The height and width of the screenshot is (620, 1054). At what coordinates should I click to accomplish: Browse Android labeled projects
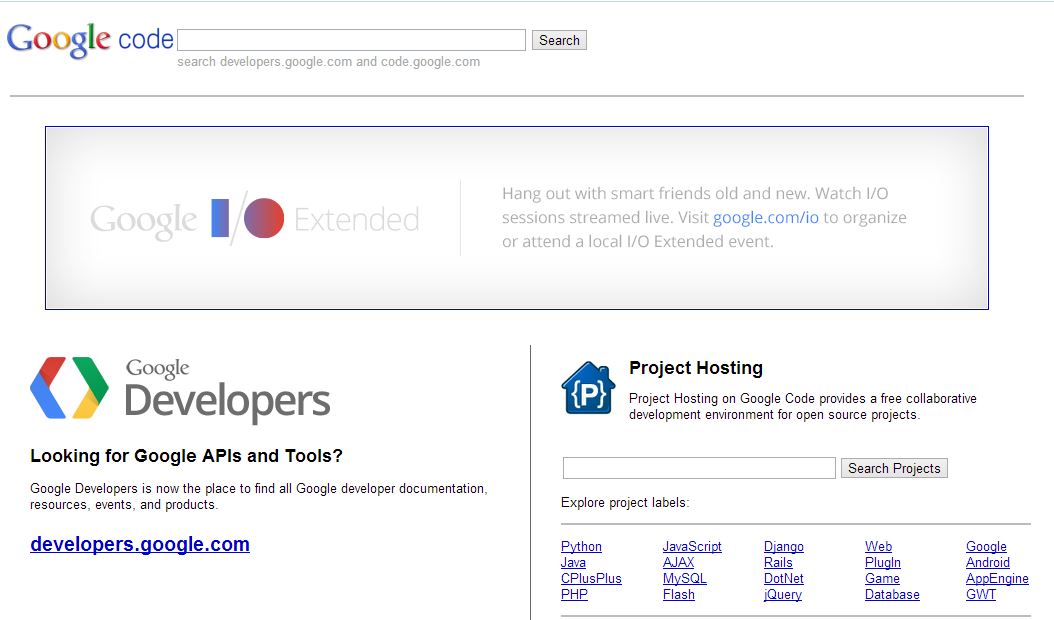click(987, 562)
